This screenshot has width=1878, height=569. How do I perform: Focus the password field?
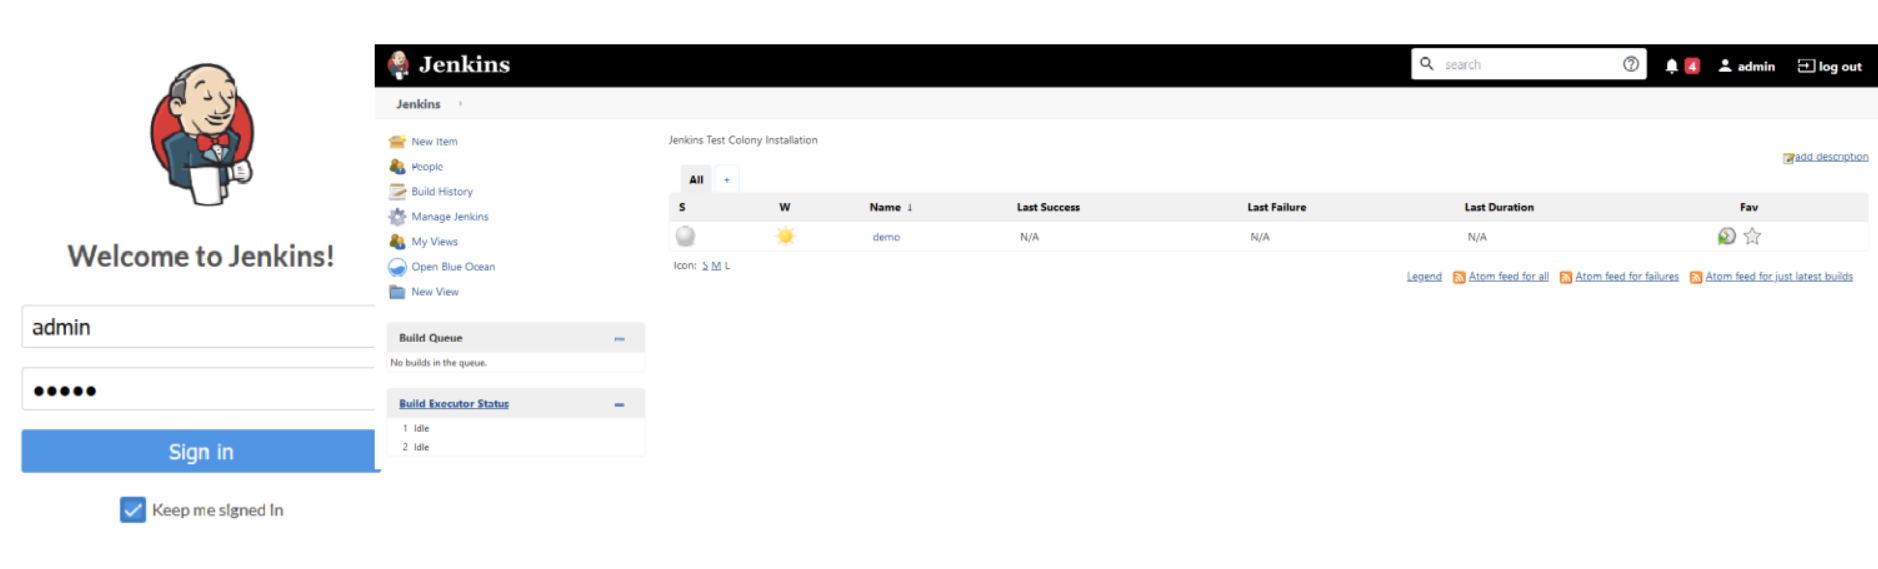[x=200, y=389]
